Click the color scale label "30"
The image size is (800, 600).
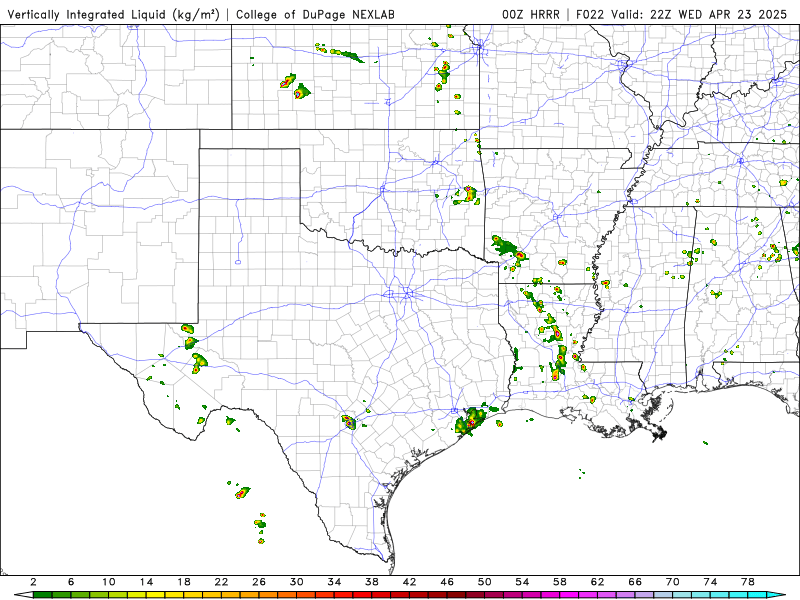coord(296,582)
